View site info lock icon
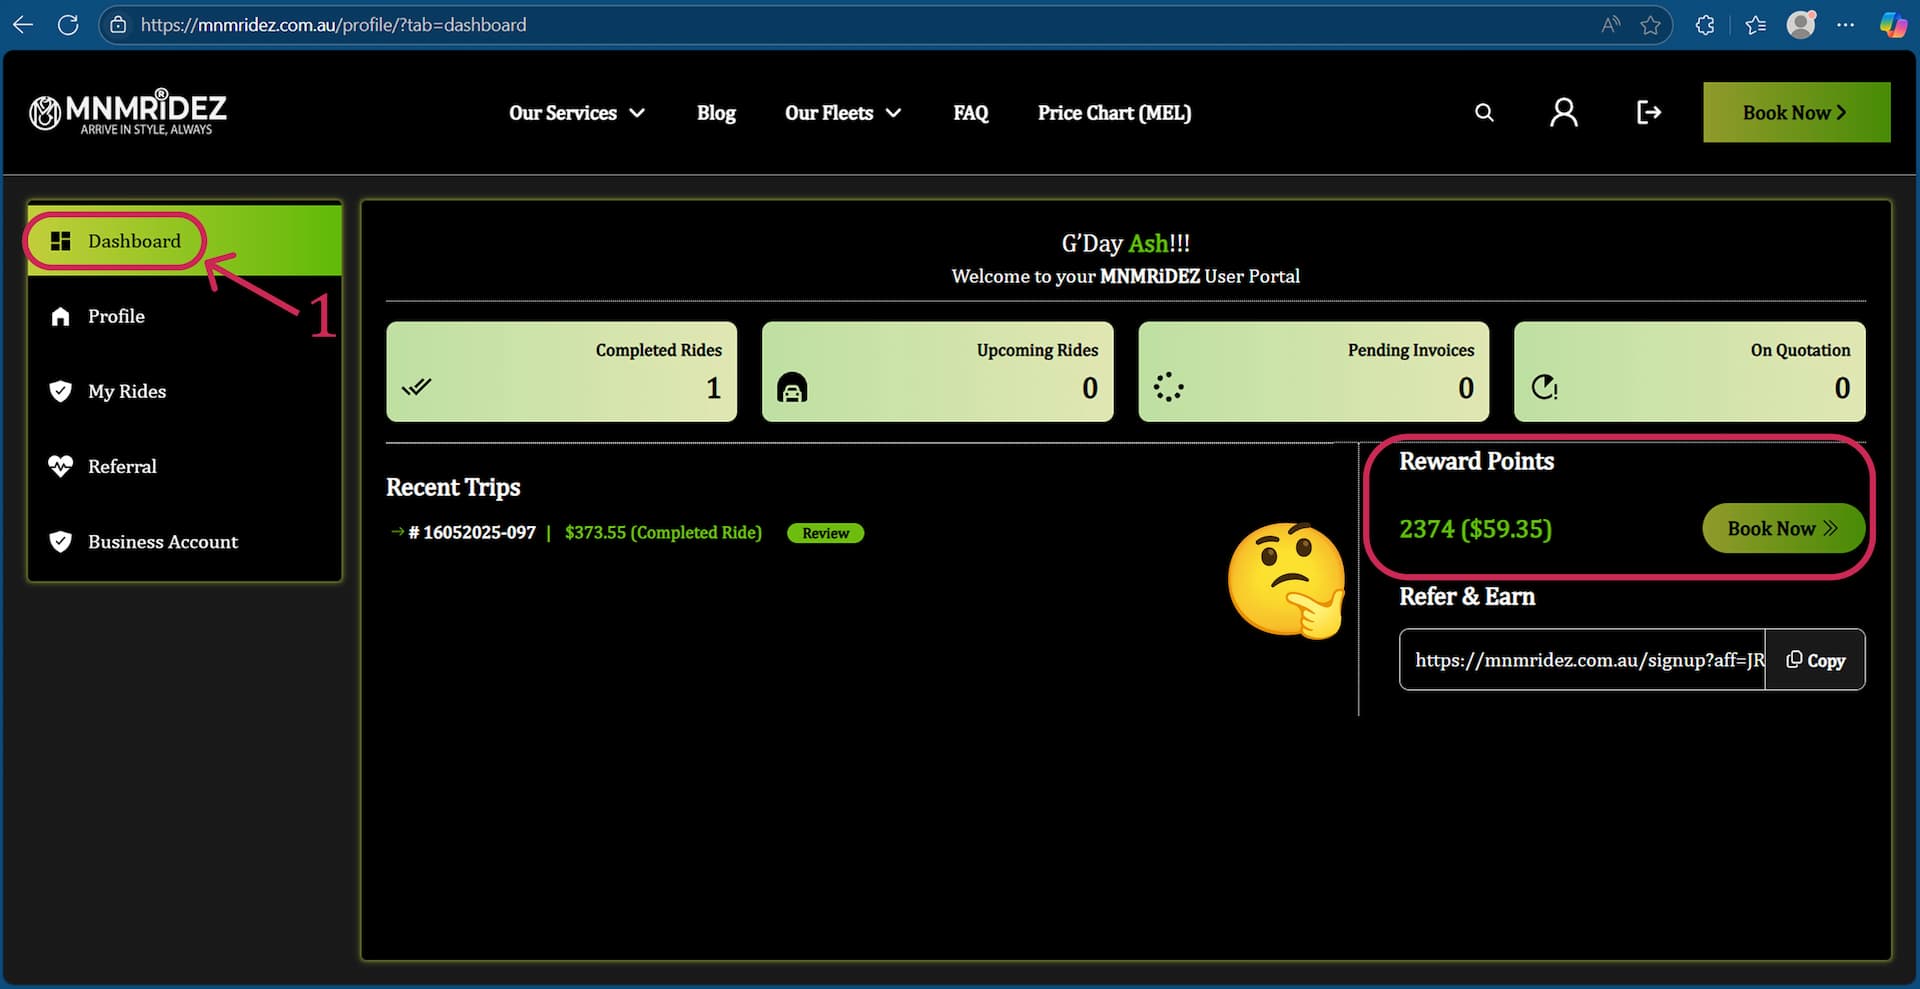 (x=118, y=25)
